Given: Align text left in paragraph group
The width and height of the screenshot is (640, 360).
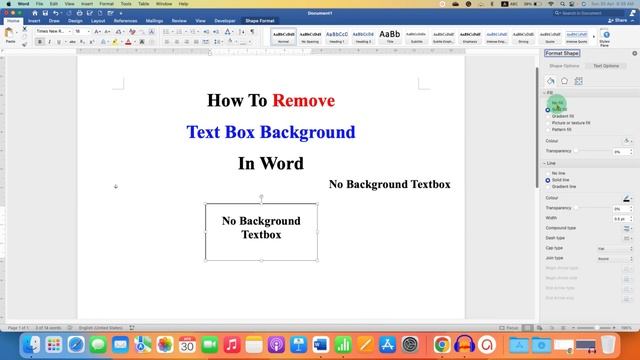Looking at the screenshot, I should (167, 42).
